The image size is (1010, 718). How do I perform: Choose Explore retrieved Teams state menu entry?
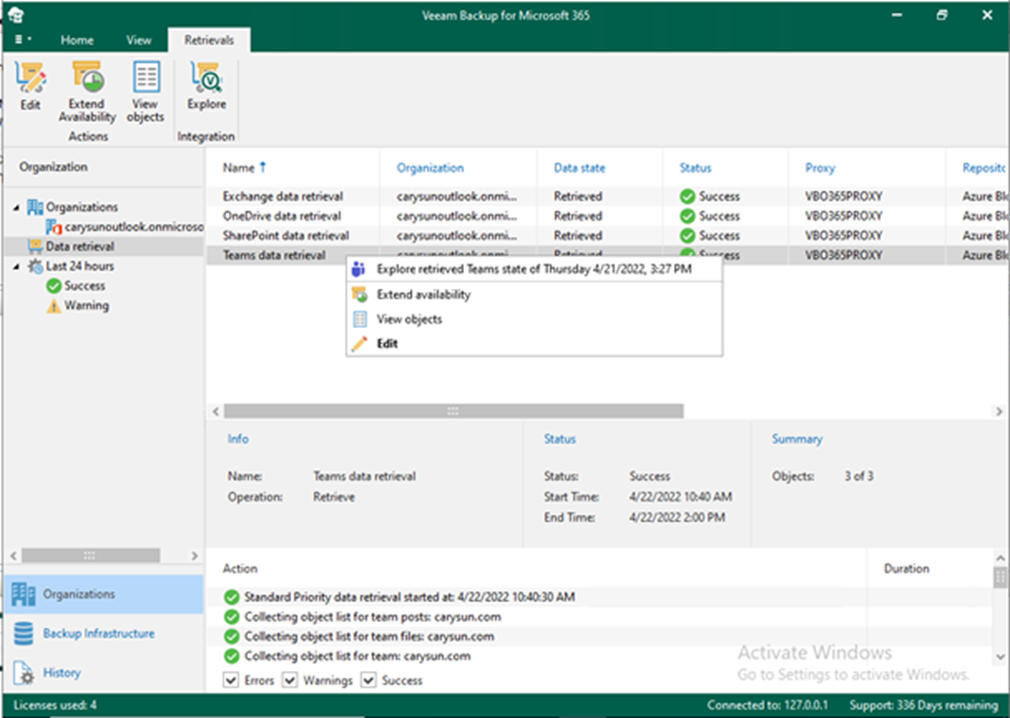[534, 269]
